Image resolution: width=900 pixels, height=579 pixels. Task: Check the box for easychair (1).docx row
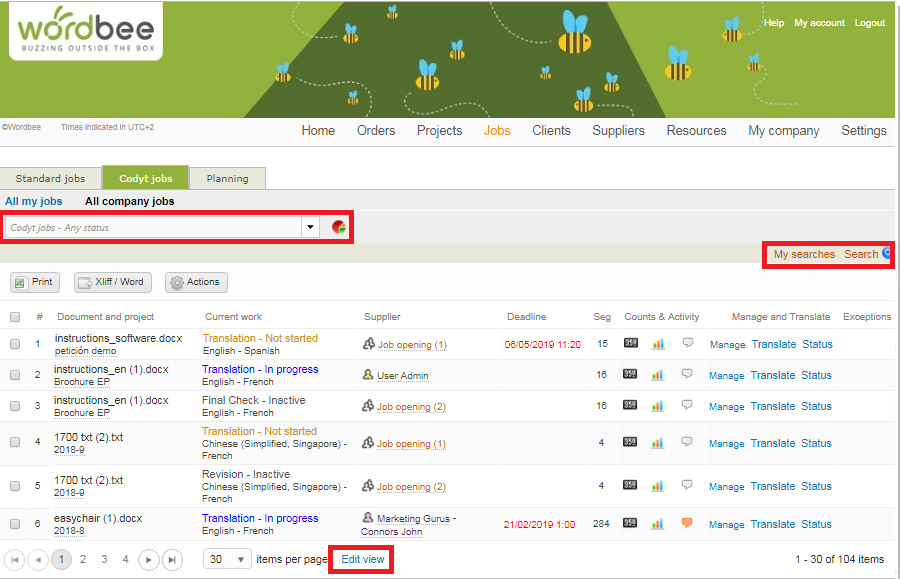tap(15, 524)
